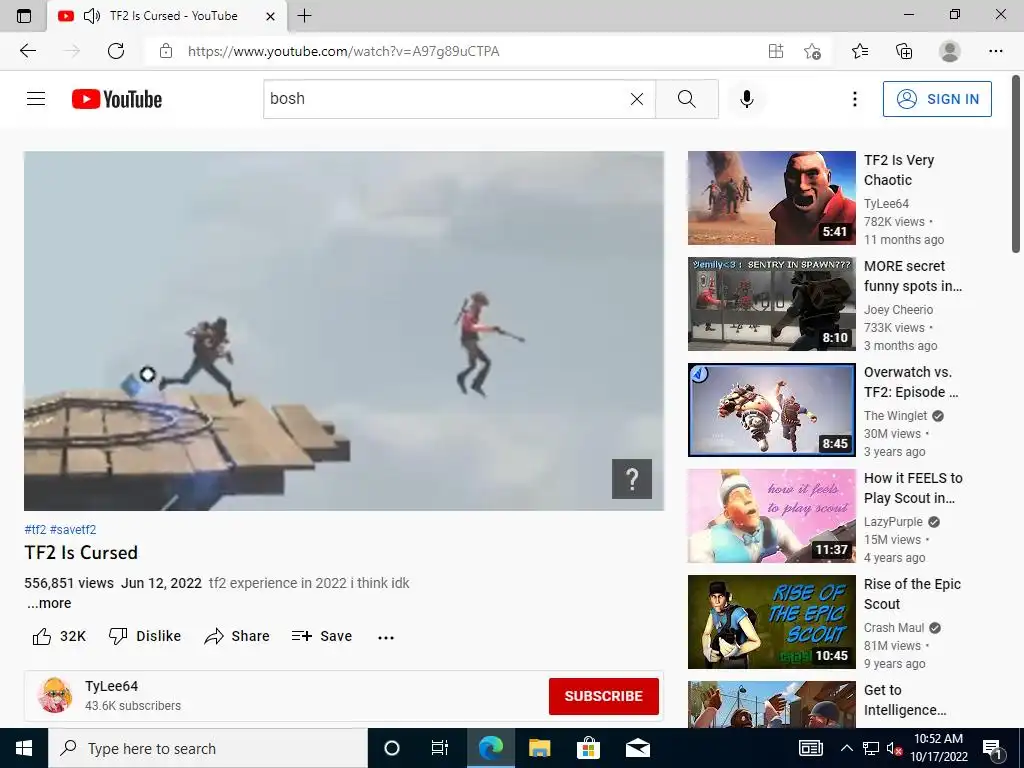The width and height of the screenshot is (1024, 768).
Task: Share the video
Action: tap(236, 636)
